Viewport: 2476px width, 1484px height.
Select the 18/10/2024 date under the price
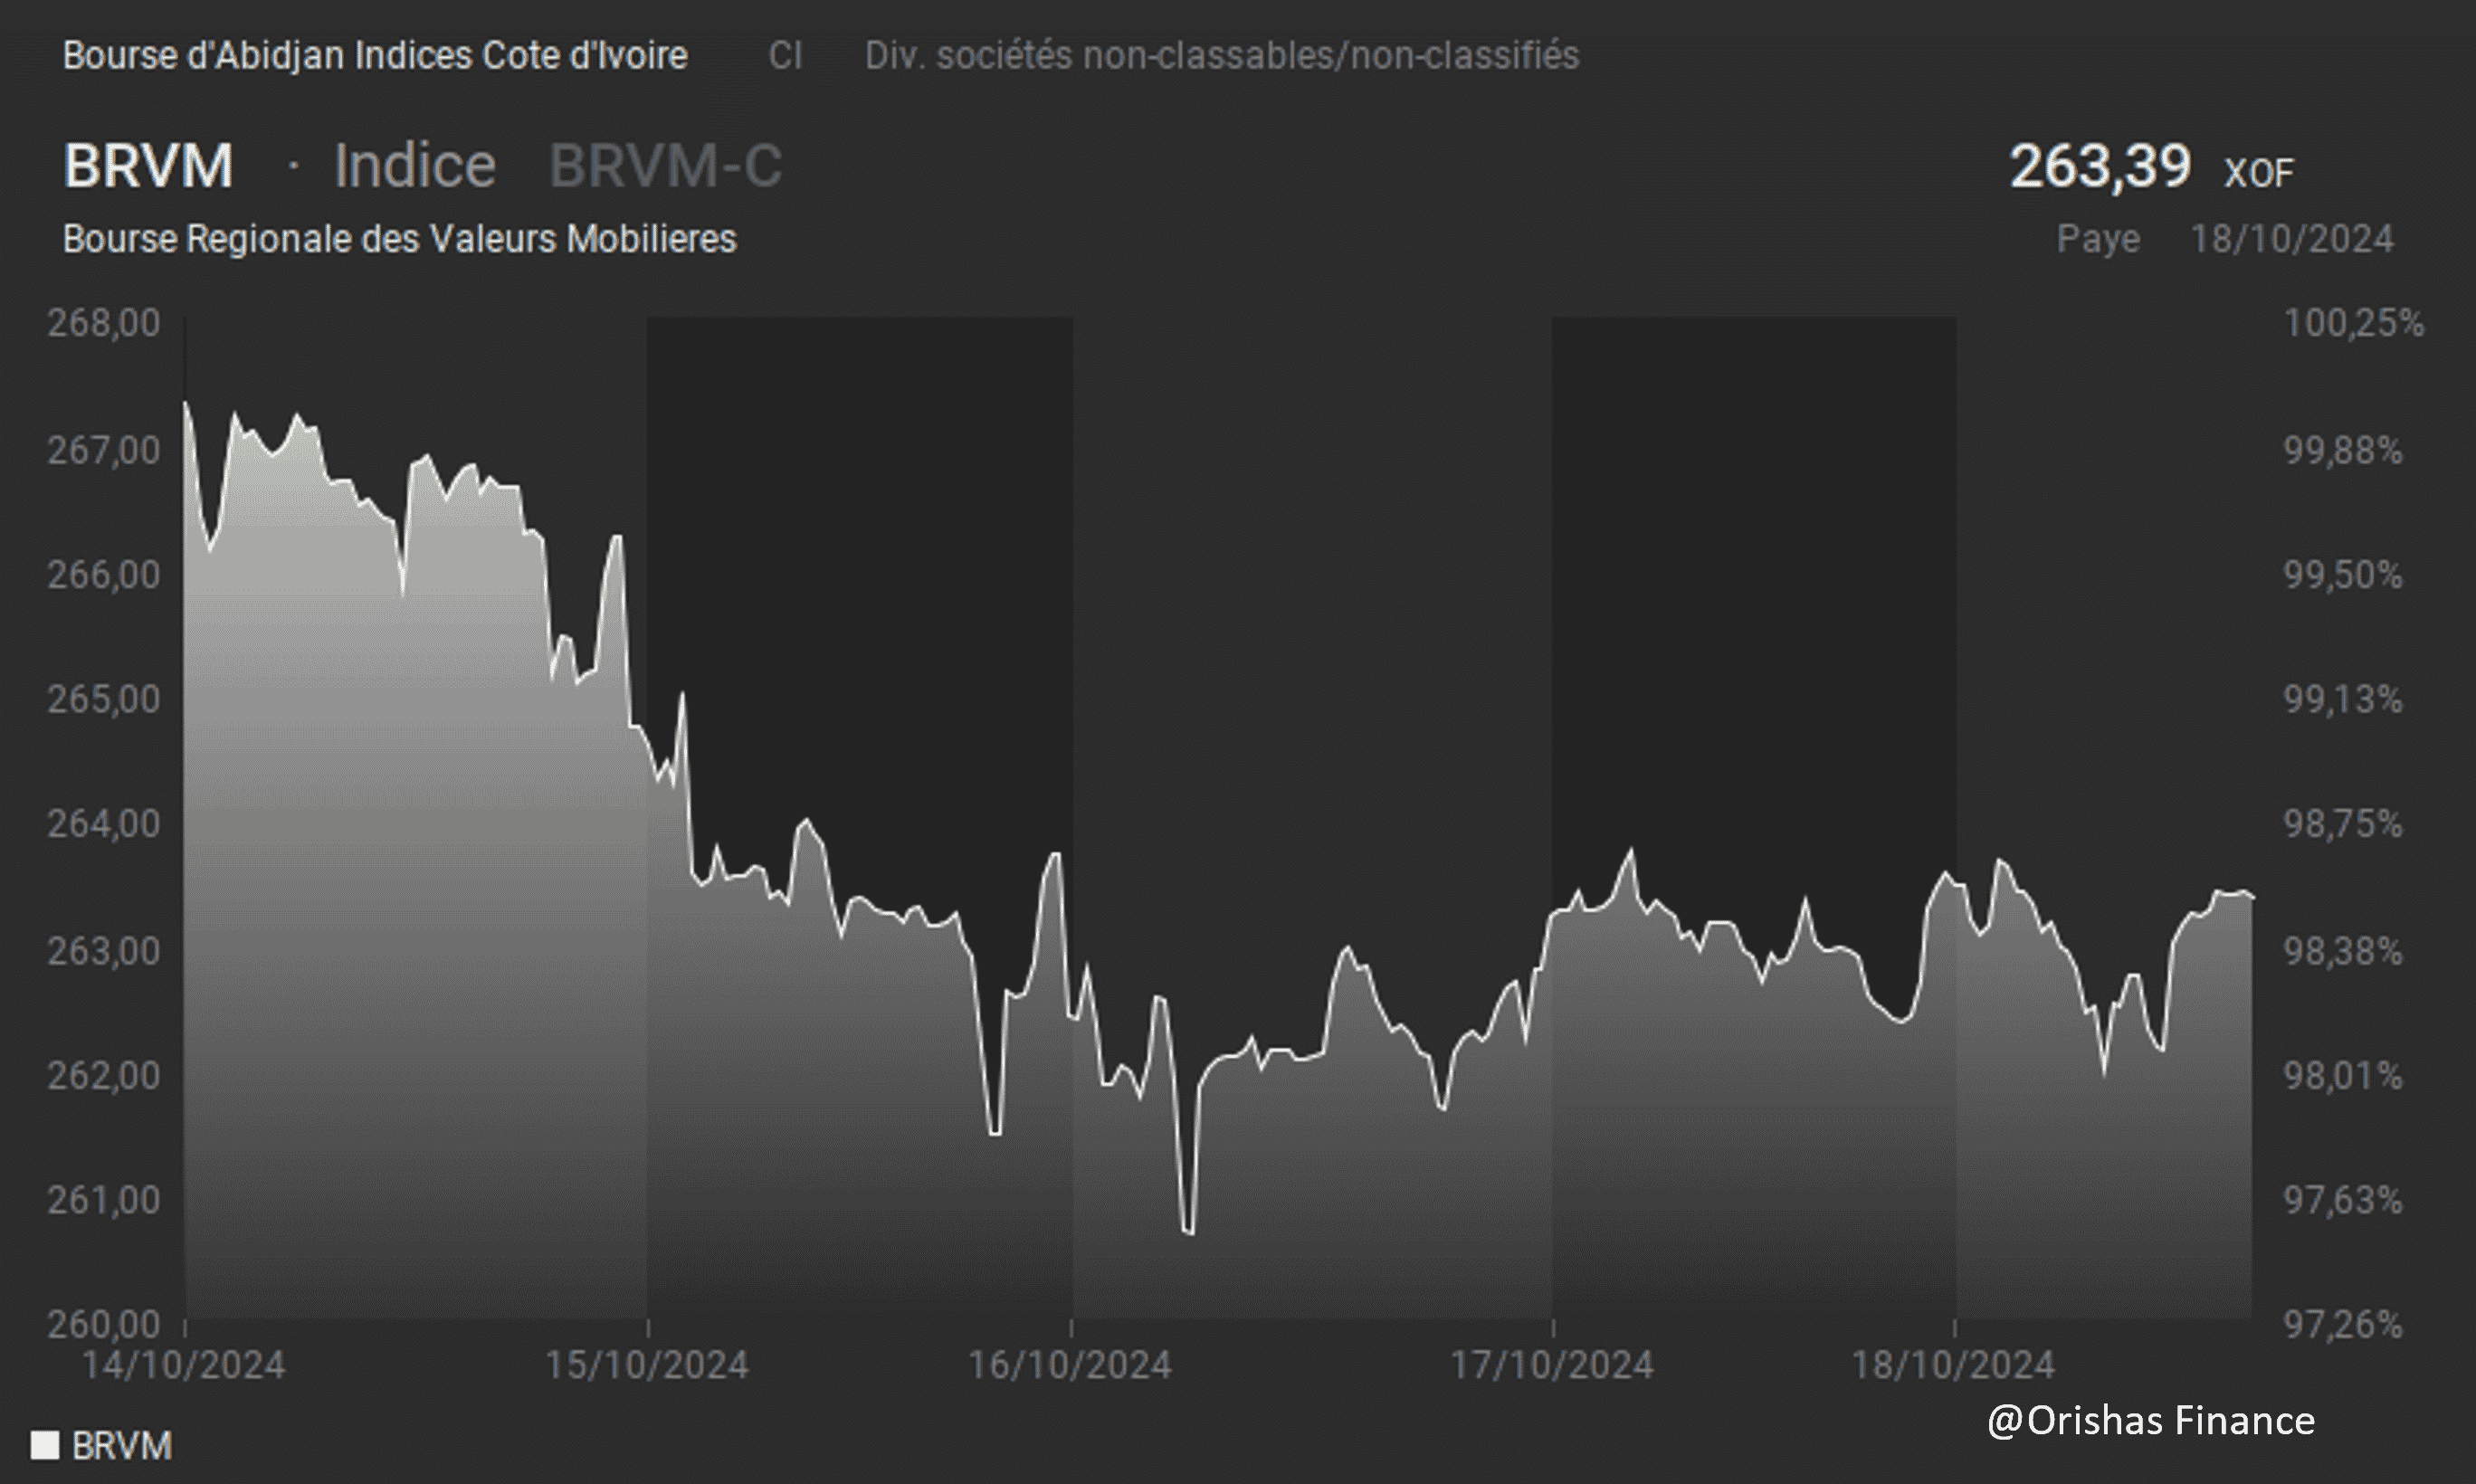point(2292,239)
